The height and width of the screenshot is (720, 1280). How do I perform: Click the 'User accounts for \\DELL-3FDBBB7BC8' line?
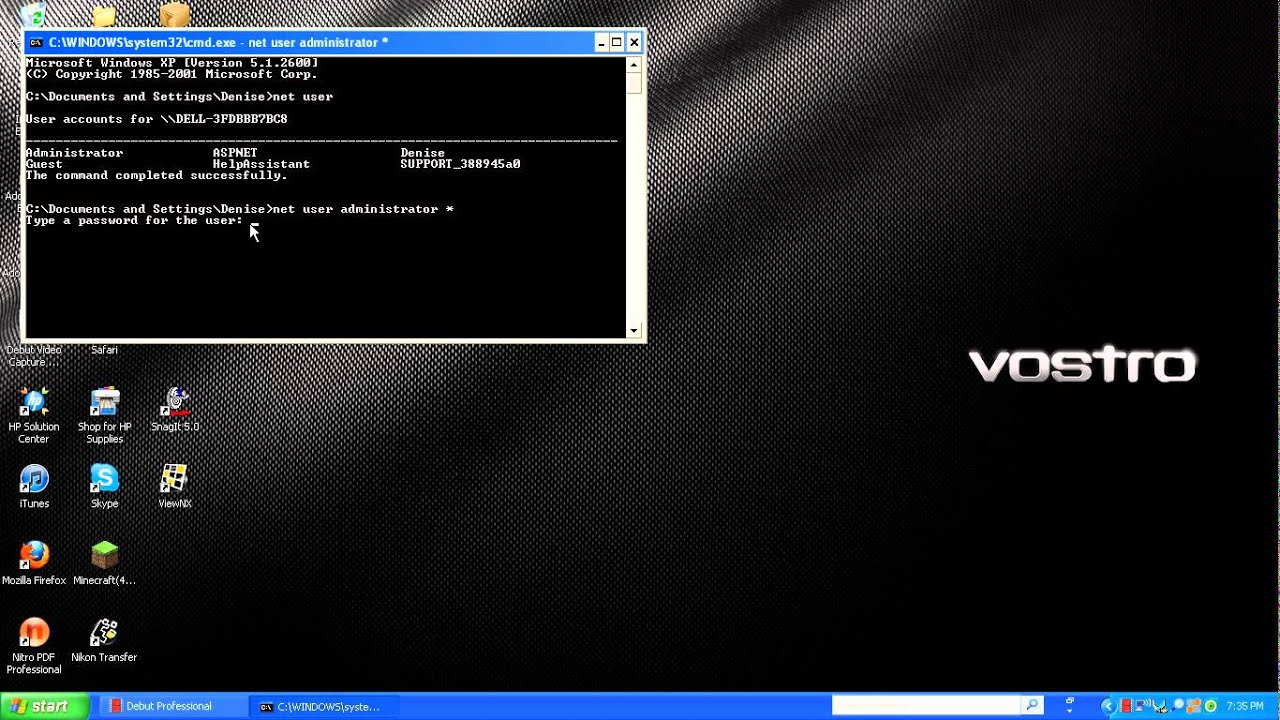(157, 119)
